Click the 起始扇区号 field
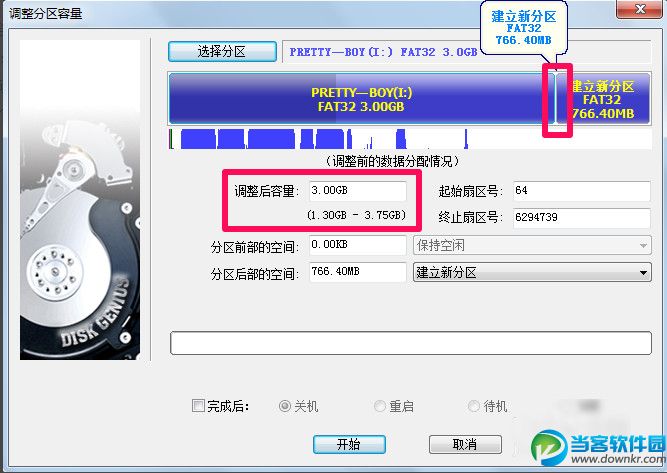This screenshot has height=473, width=667. [x=581, y=191]
